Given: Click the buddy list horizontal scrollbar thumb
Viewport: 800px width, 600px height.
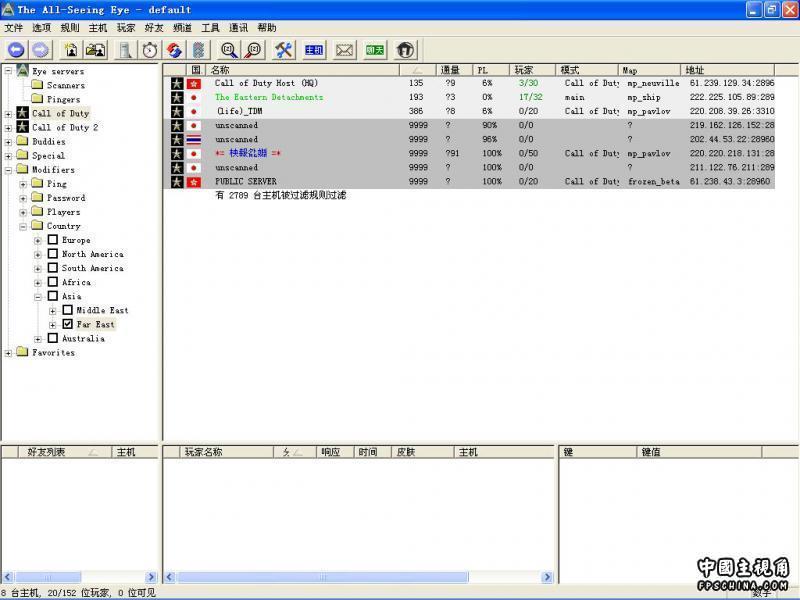Looking at the screenshot, I should pos(48,577).
